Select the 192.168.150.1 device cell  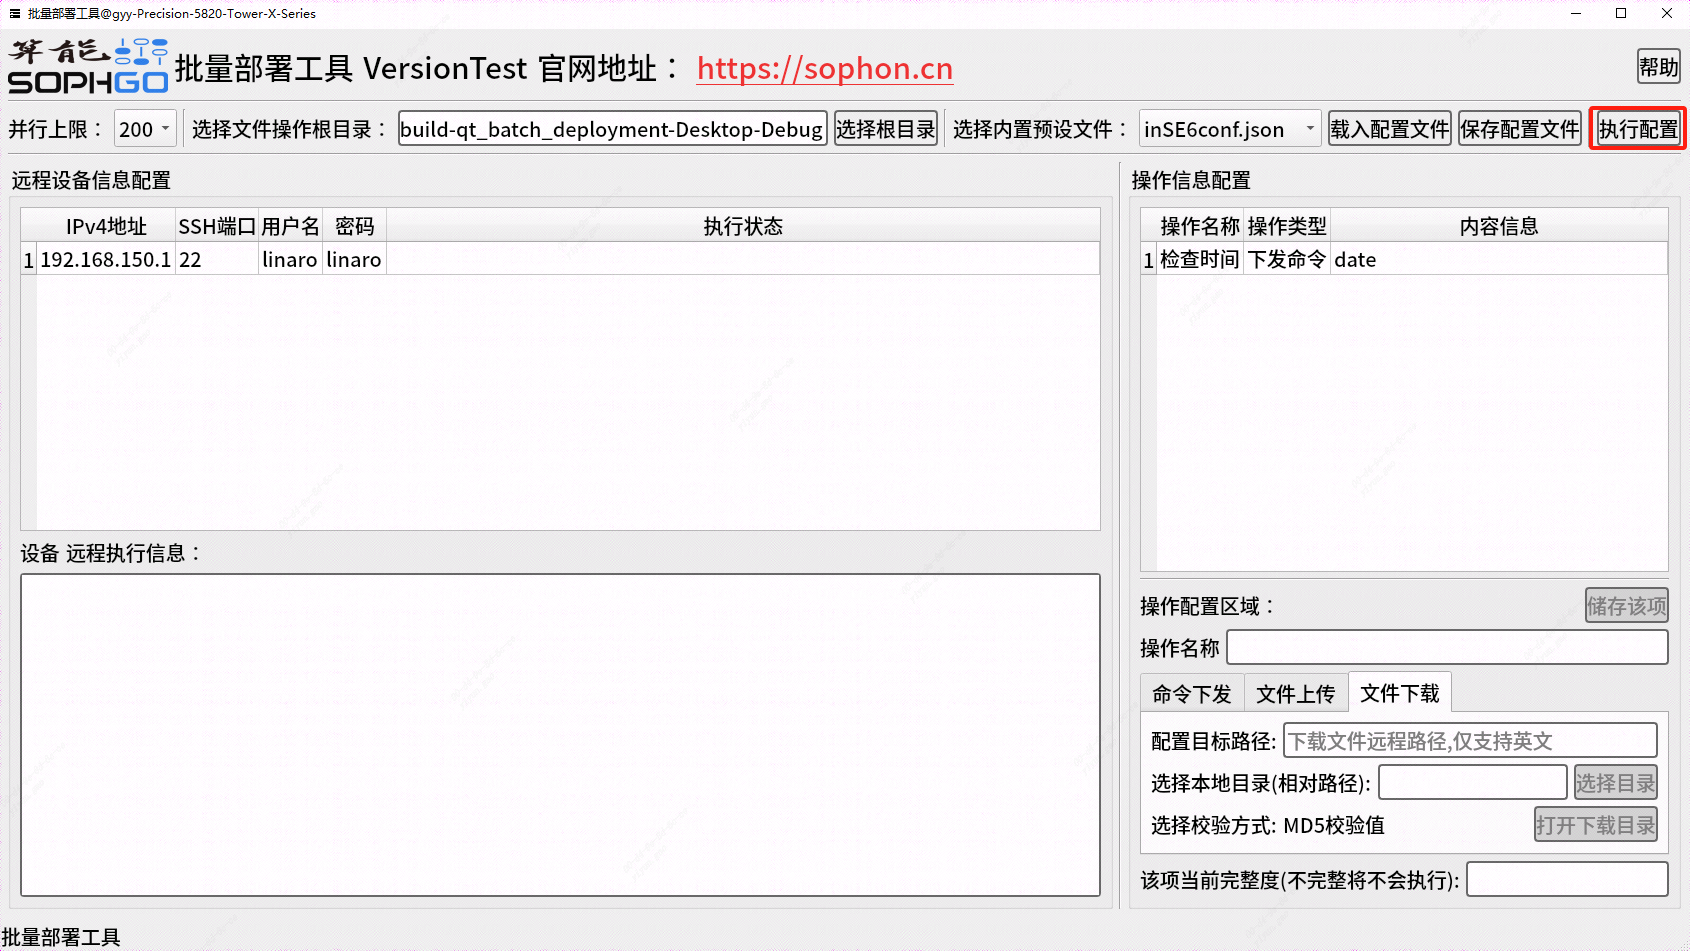(105, 260)
